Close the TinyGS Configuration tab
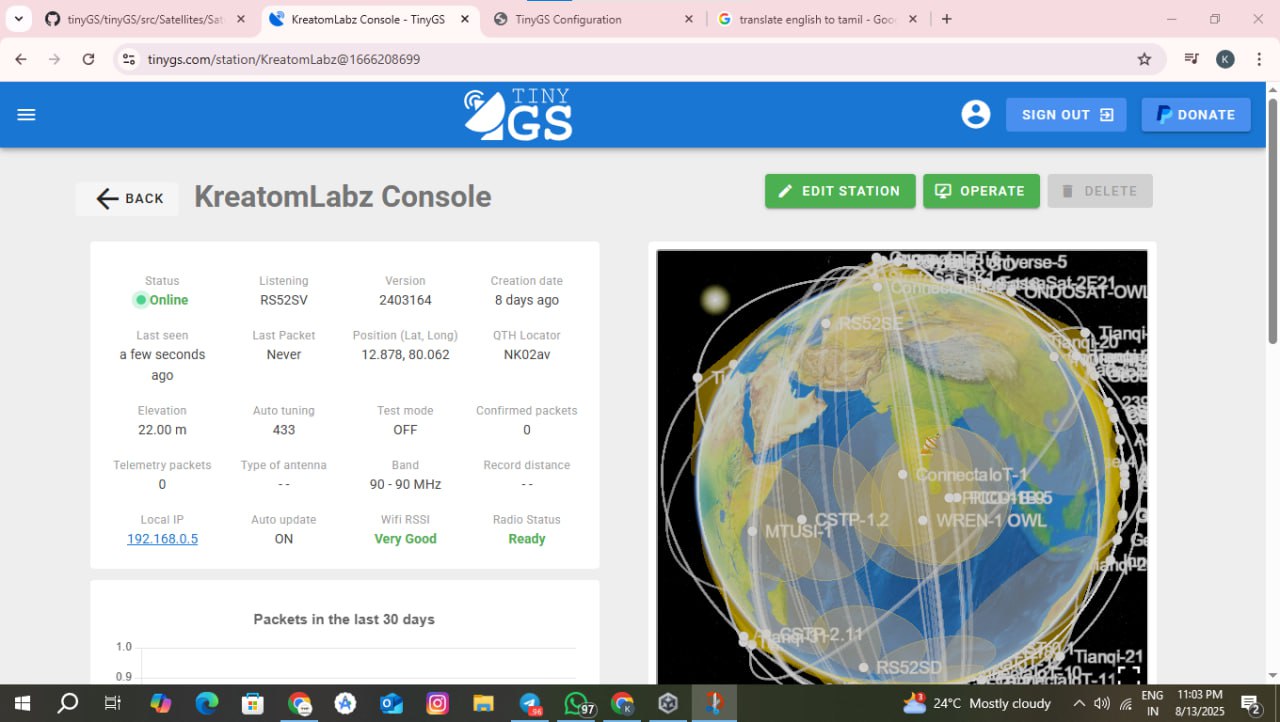The height and width of the screenshot is (722, 1280). pos(688,19)
